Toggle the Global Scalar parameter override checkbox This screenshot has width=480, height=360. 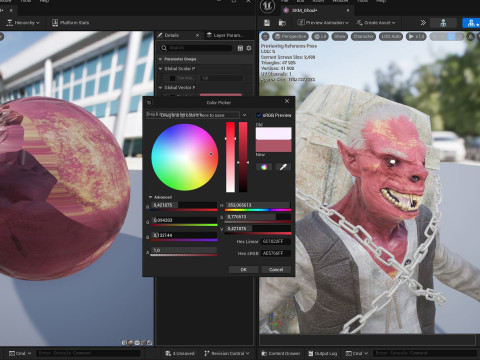[172, 78]
